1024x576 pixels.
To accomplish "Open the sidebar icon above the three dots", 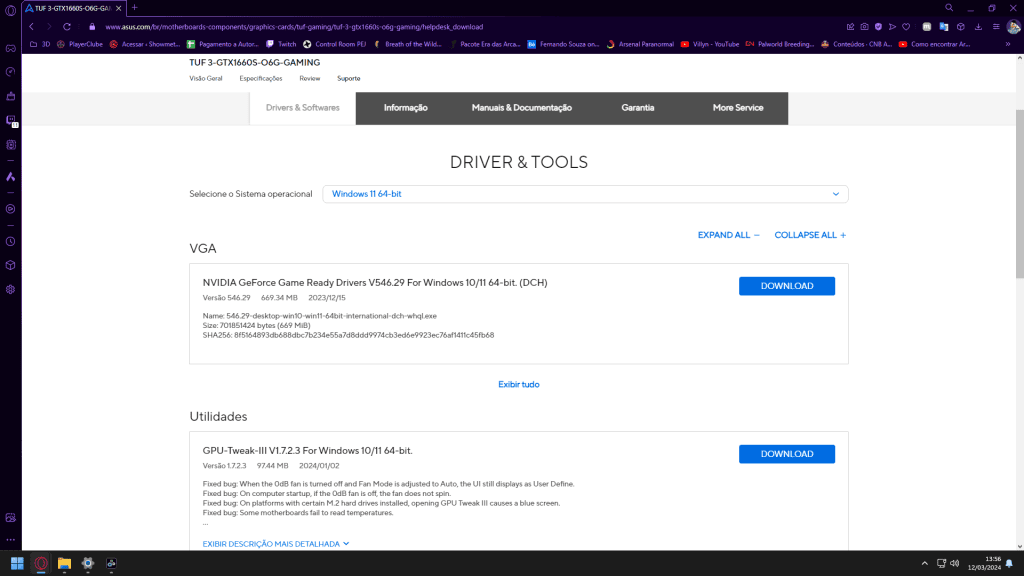I will 10,518.
